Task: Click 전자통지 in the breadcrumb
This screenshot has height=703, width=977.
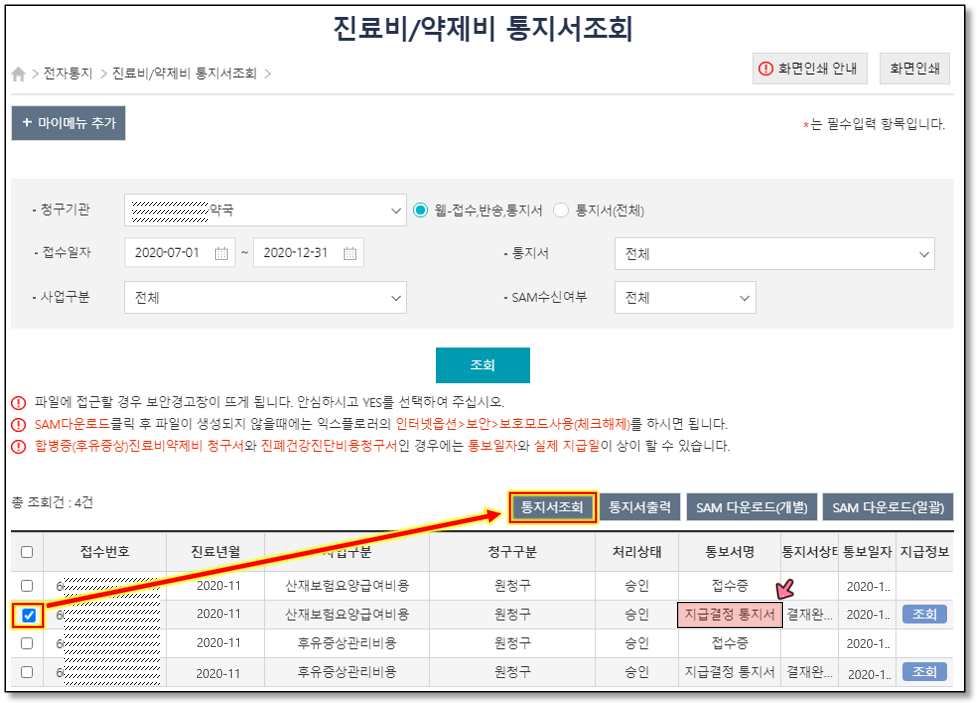Action: click(x=68, y=74)
